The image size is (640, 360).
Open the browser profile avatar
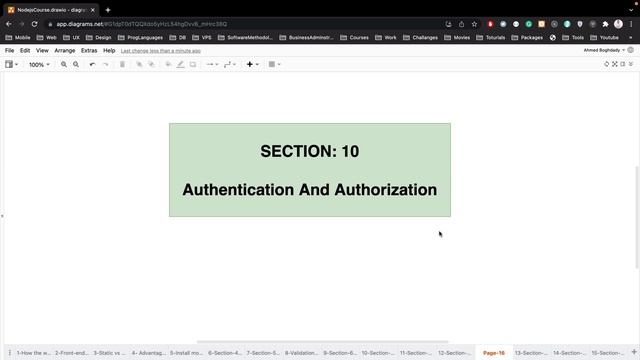[x=618, y=24]
